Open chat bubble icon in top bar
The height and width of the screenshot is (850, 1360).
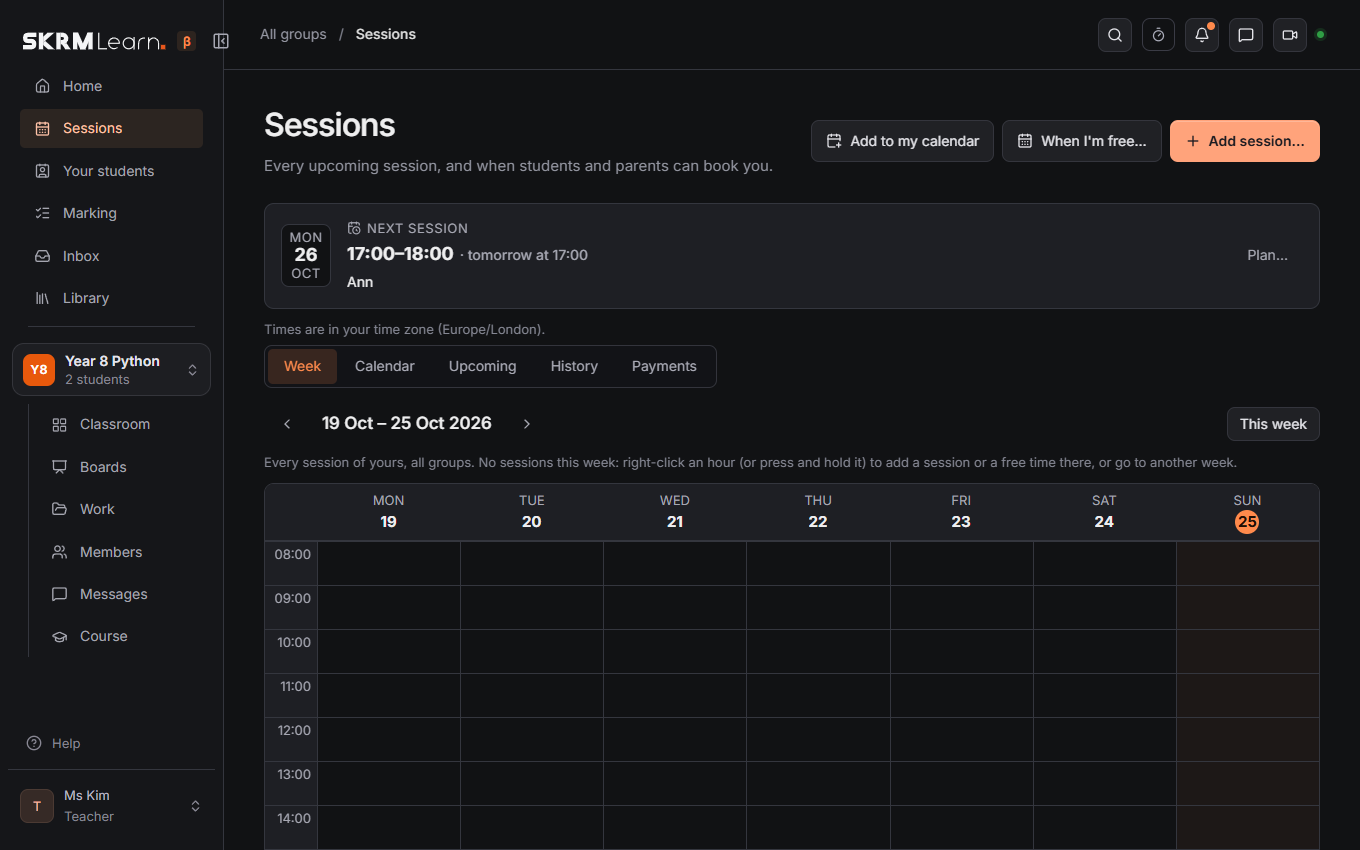(1246, 35)
